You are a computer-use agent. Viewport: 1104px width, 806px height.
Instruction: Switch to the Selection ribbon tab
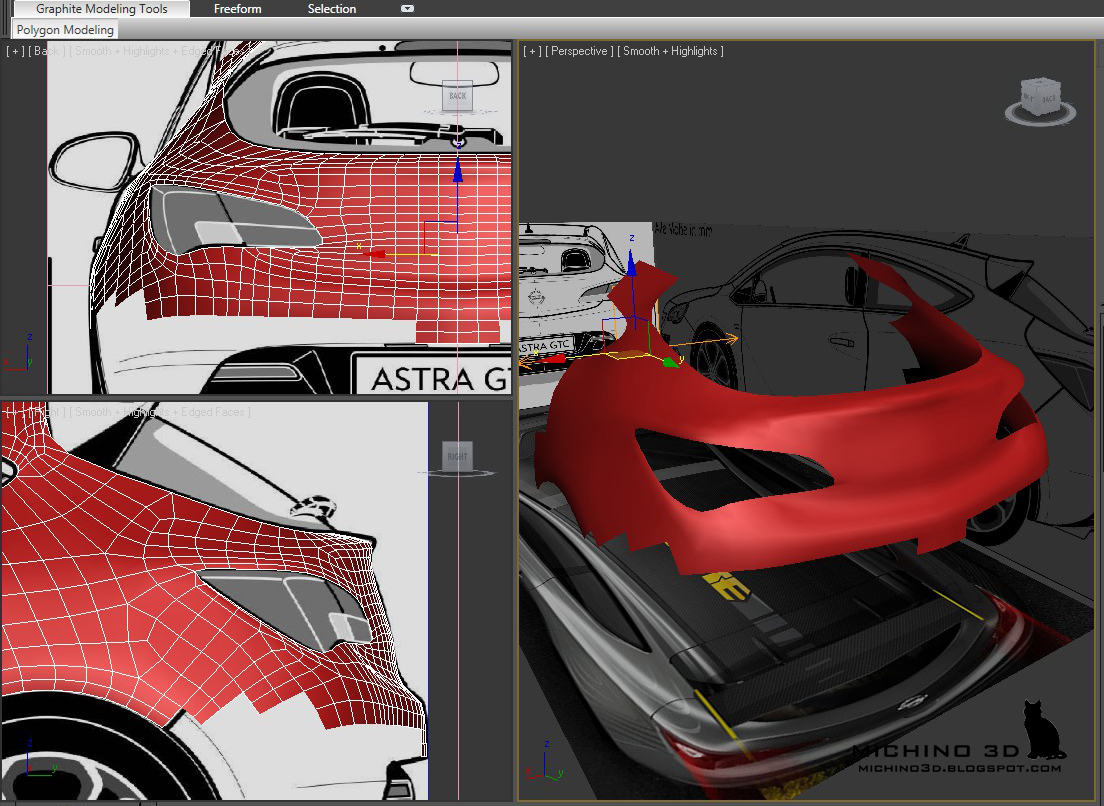[332, 9]
